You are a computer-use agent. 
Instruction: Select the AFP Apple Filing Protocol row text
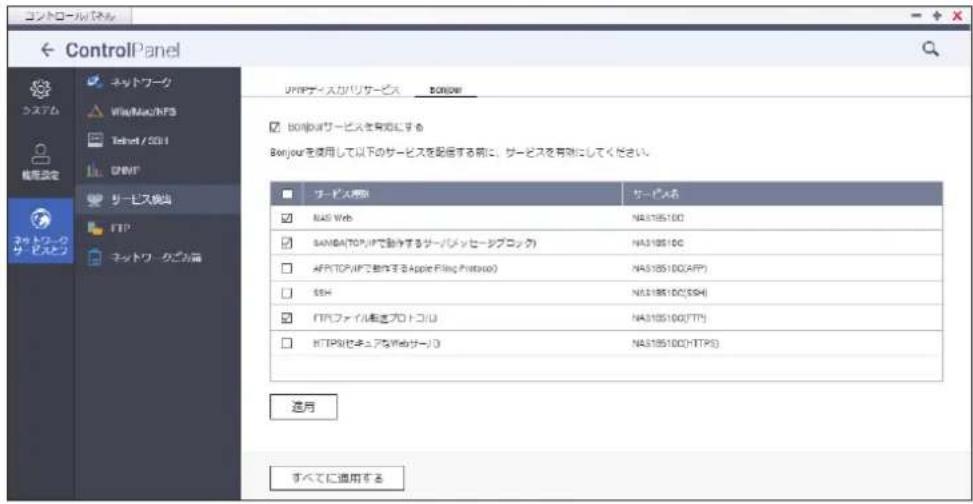[x=406, y=268]
